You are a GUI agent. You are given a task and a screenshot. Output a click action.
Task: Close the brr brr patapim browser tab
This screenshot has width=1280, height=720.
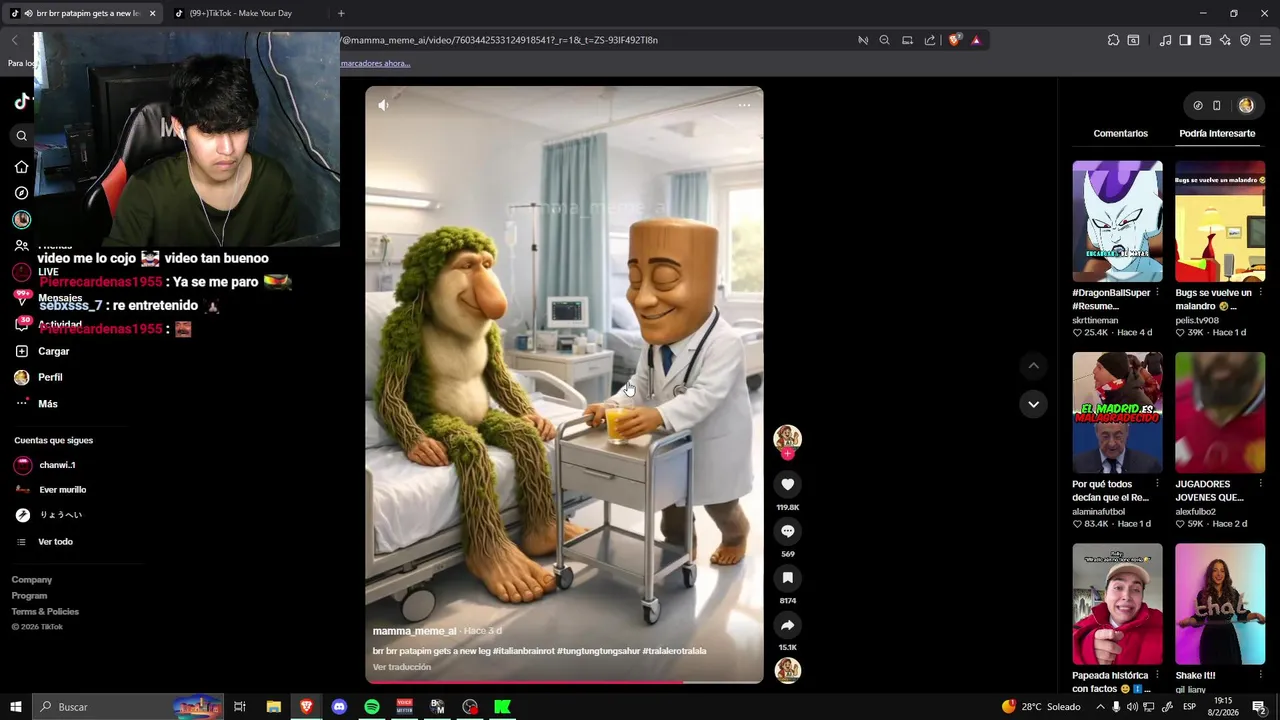click(x=152, y=13)
